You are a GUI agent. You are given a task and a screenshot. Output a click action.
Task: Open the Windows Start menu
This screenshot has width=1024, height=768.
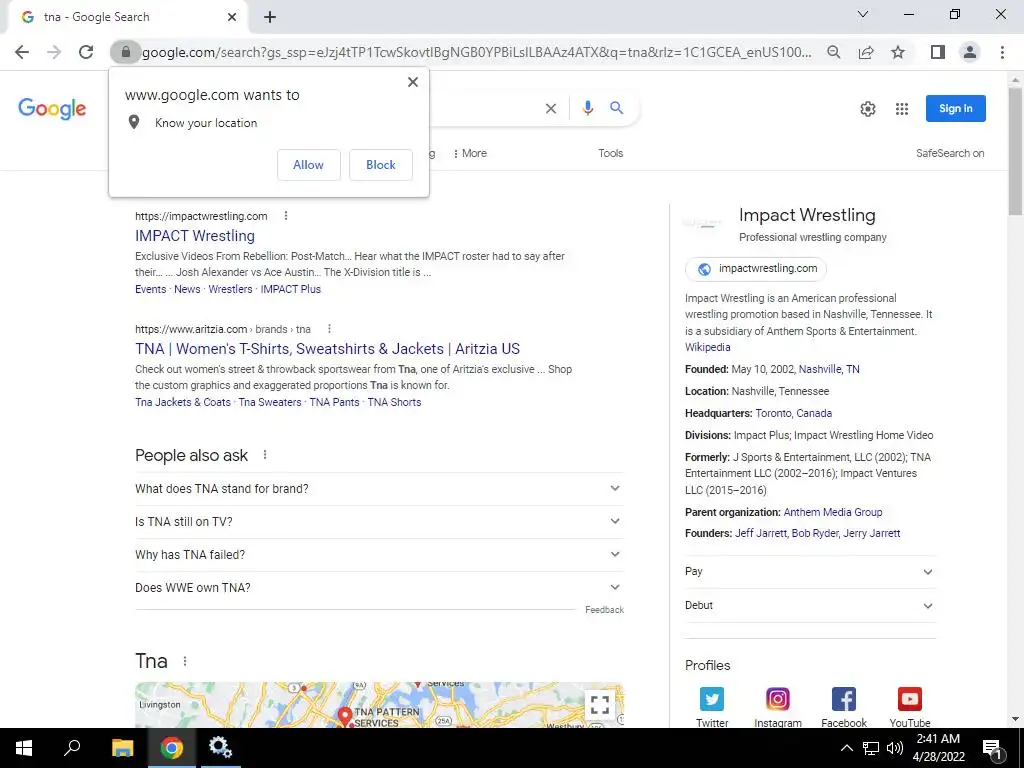24,748
